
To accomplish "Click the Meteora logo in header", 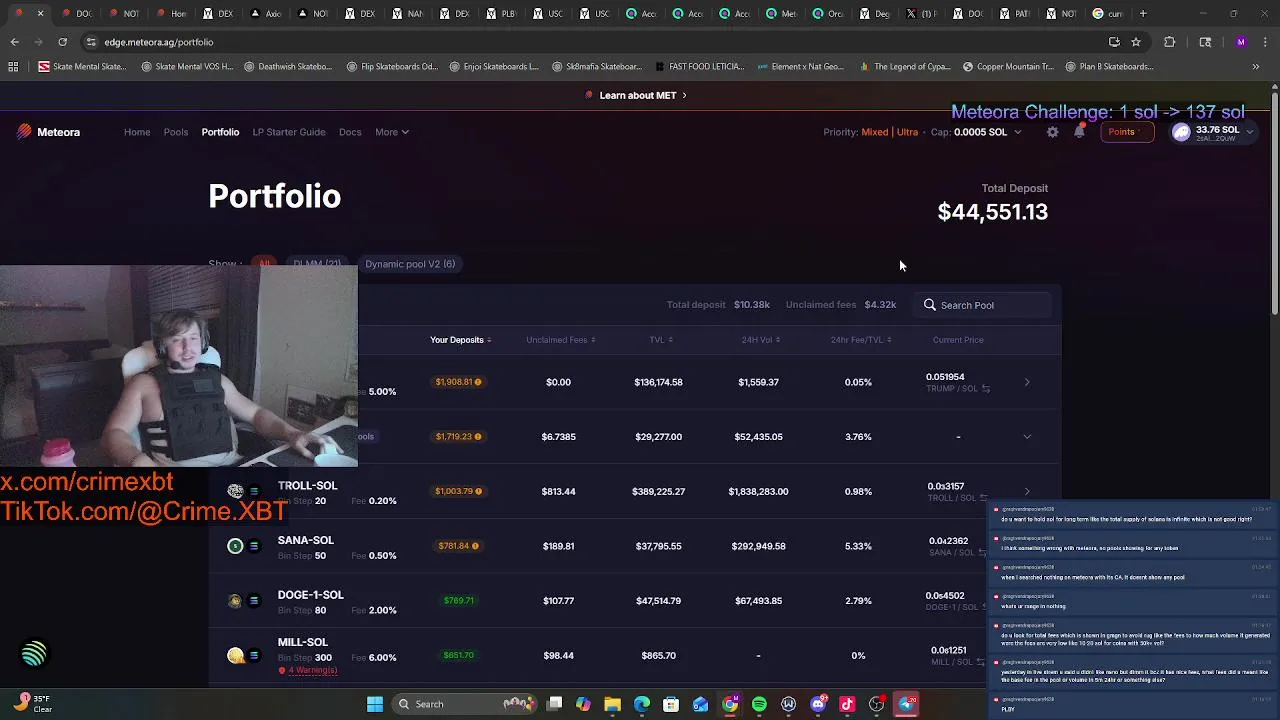I will coord(48,132).
